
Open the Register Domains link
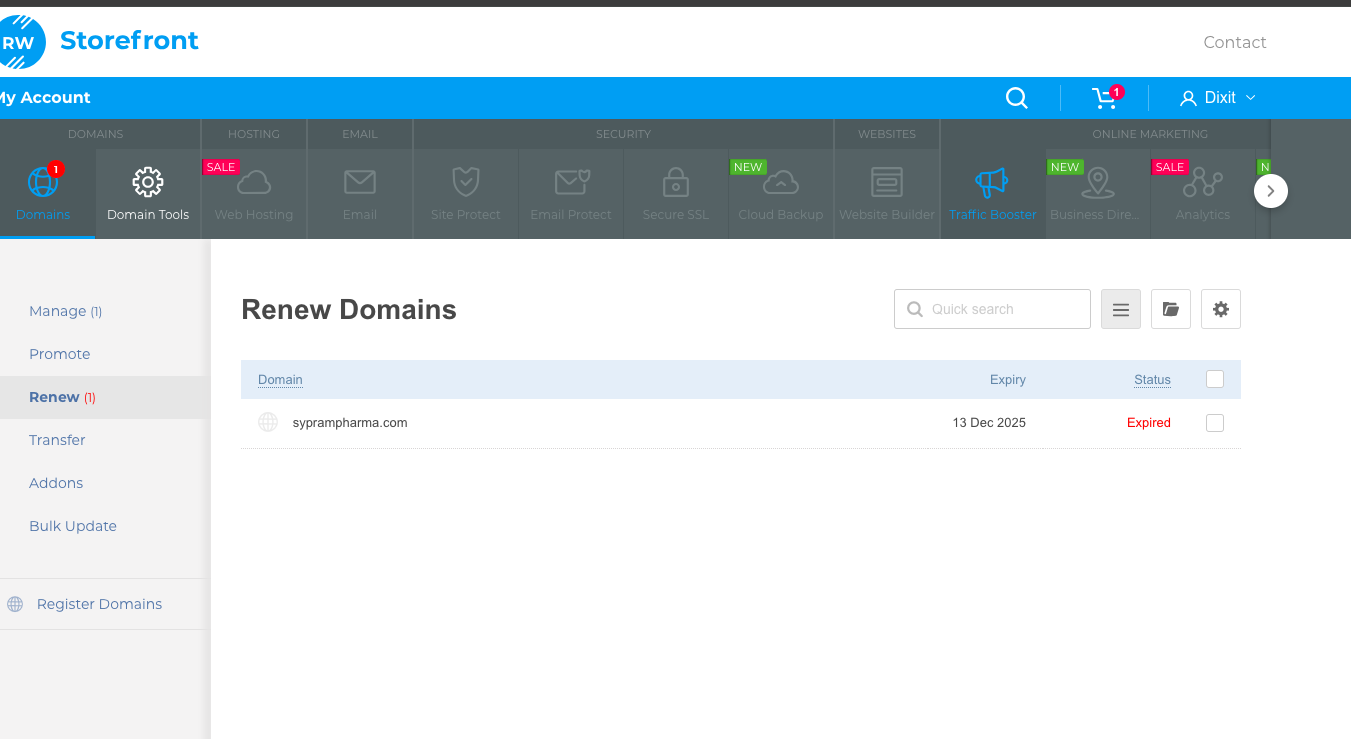click(x=99, y=604)
